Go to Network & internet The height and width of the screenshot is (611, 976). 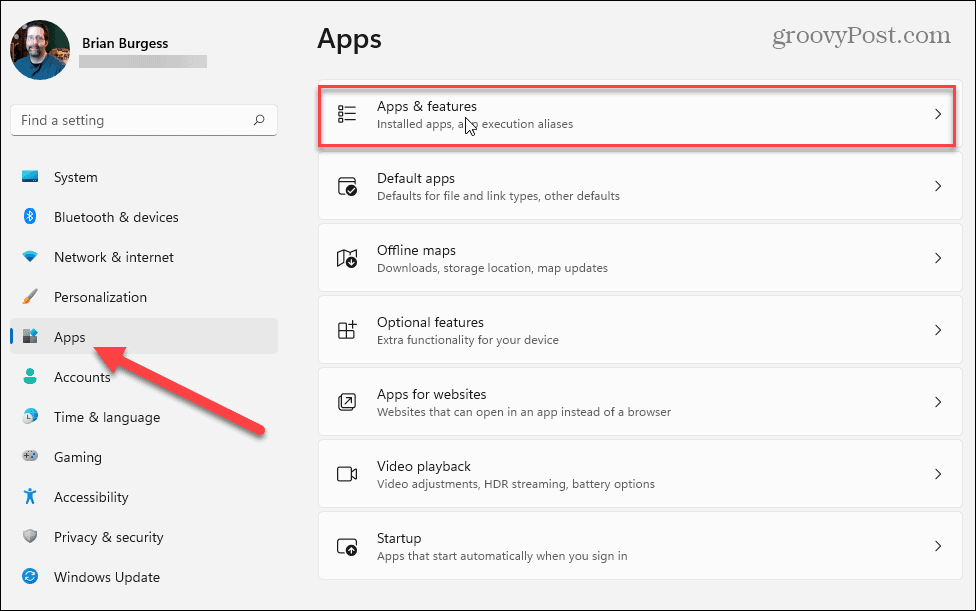pos(144,256)
